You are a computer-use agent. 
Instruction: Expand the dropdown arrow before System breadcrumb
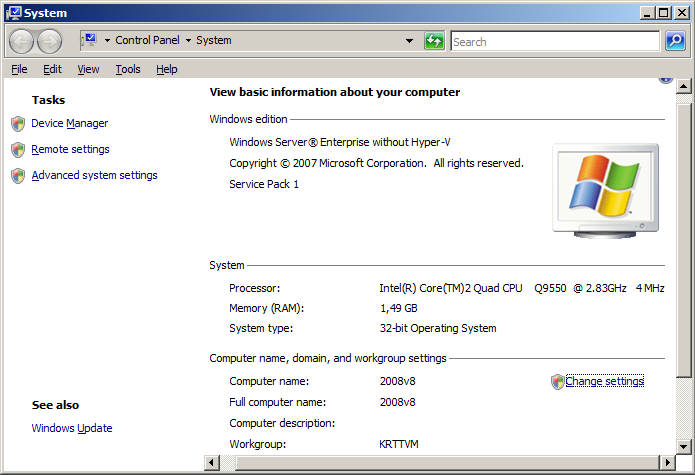[x=188, y=40]
